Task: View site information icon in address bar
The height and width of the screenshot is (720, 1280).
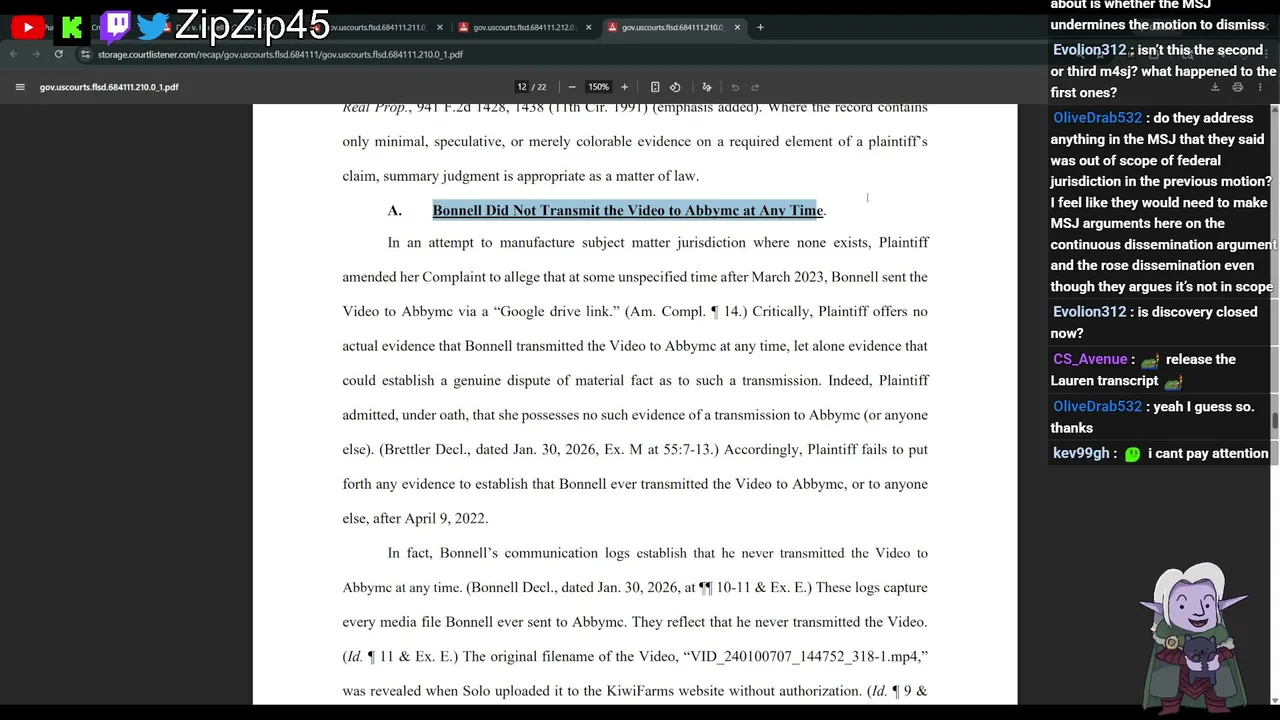Action: pyautogui.click(x=85, y=54)
